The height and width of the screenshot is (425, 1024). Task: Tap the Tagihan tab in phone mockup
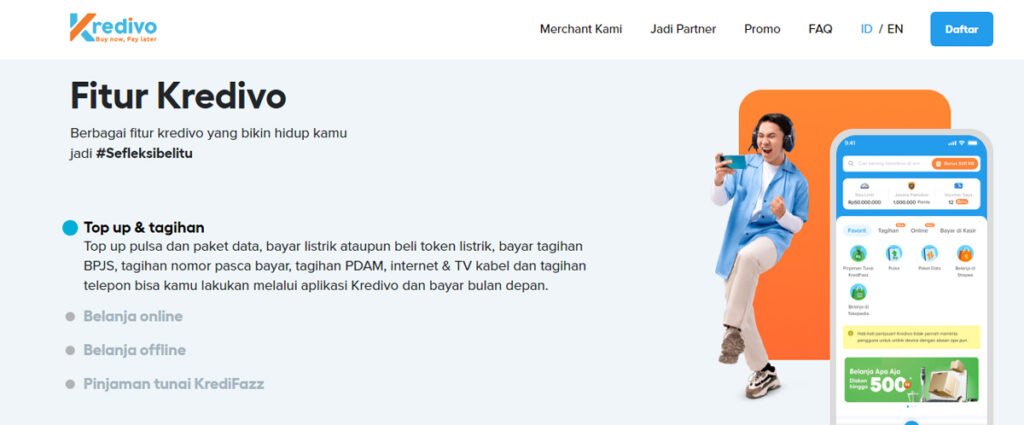coord(888,230)
